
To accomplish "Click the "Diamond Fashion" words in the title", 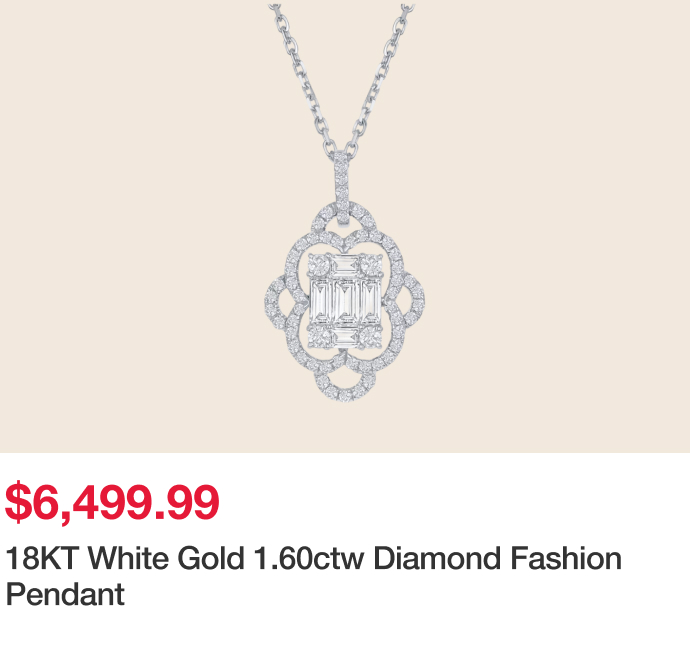I will point(497,558).
